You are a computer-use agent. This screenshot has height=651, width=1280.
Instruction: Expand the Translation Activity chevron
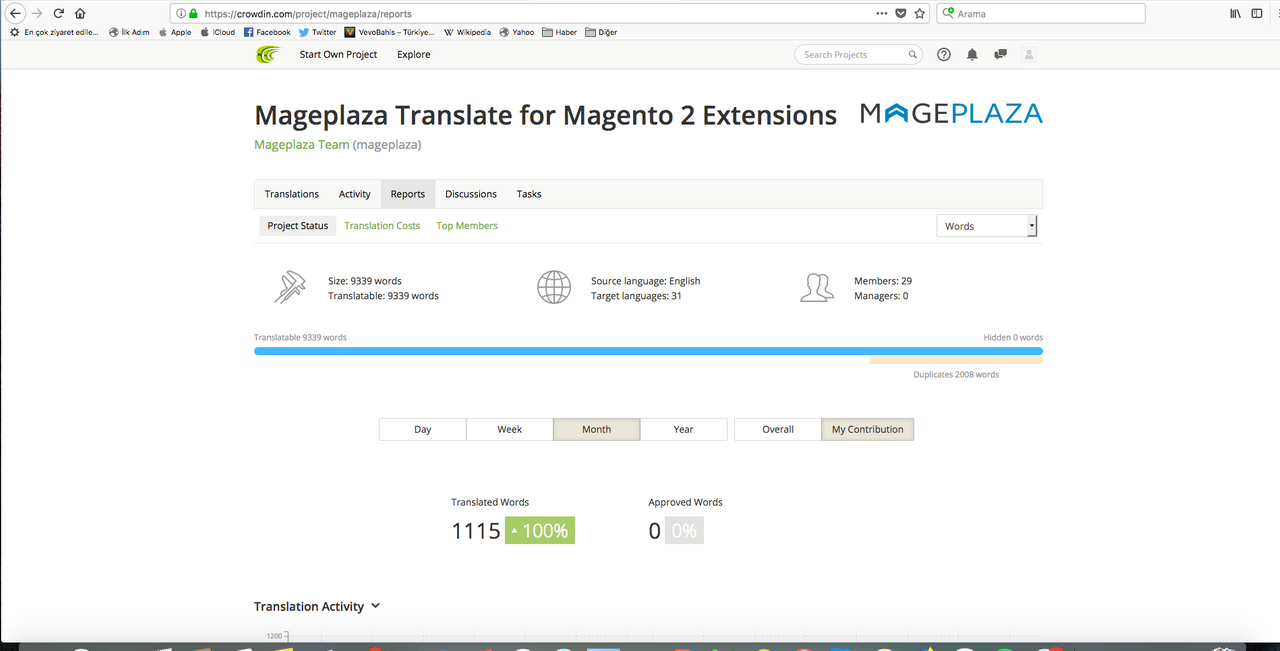(375, 606)
